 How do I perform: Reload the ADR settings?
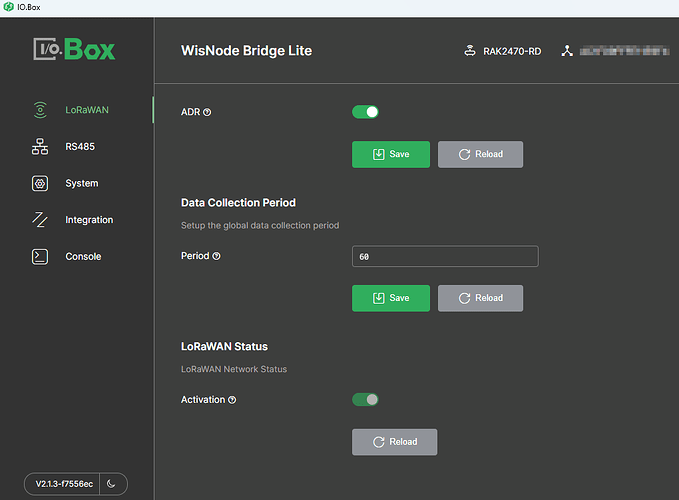click(x=480, y=154)
